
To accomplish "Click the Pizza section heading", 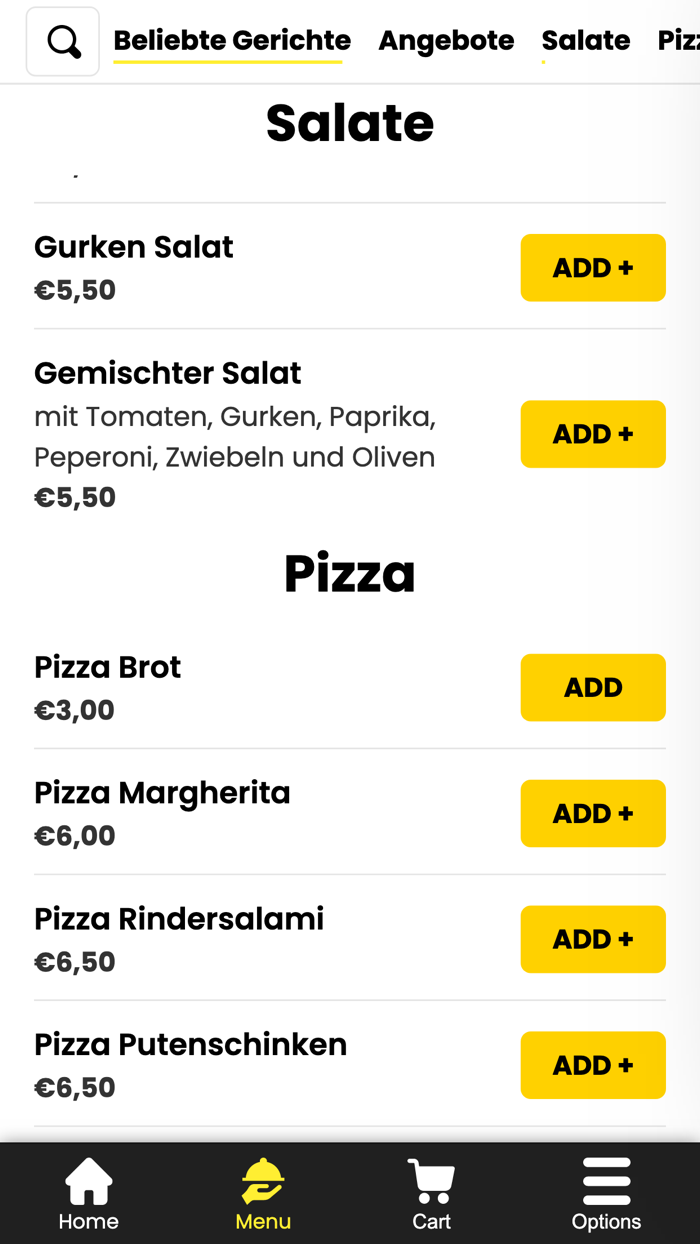I will click(350, 572).
